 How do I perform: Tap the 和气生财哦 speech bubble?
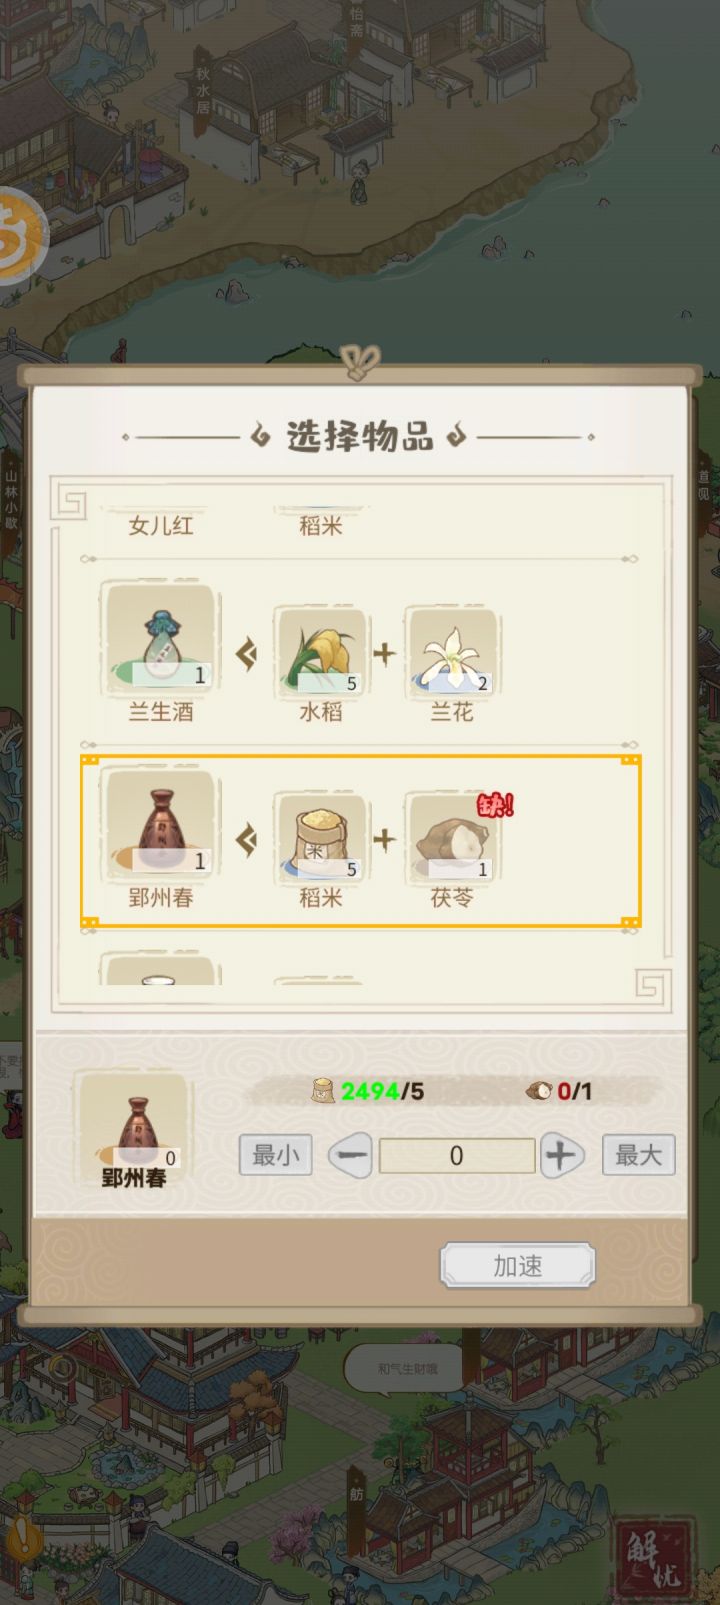[407, 1368]
